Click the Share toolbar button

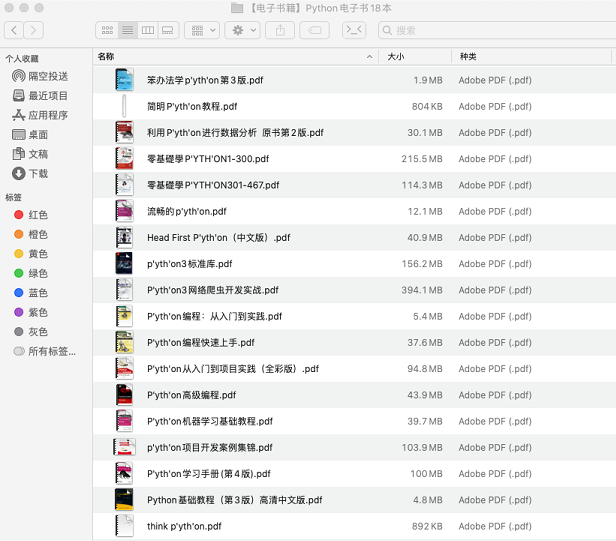pos(280,30)
